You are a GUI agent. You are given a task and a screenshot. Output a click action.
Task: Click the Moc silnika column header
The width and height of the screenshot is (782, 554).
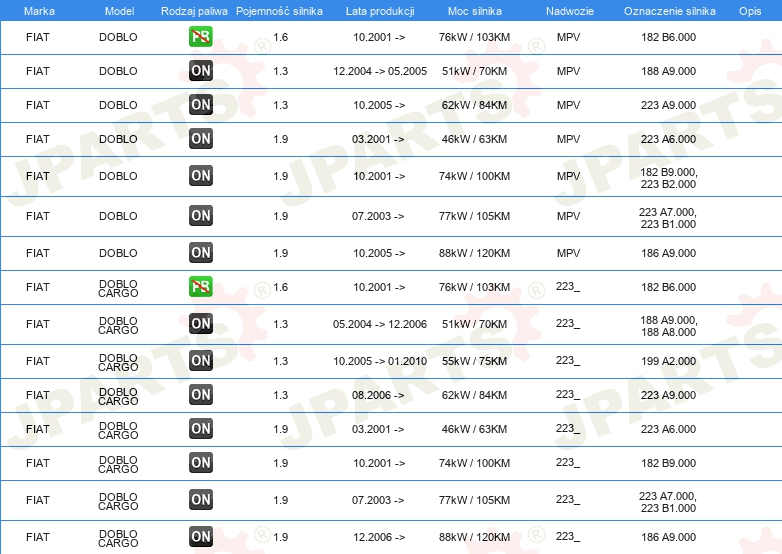pyautogui.click(x=475, y=11)
